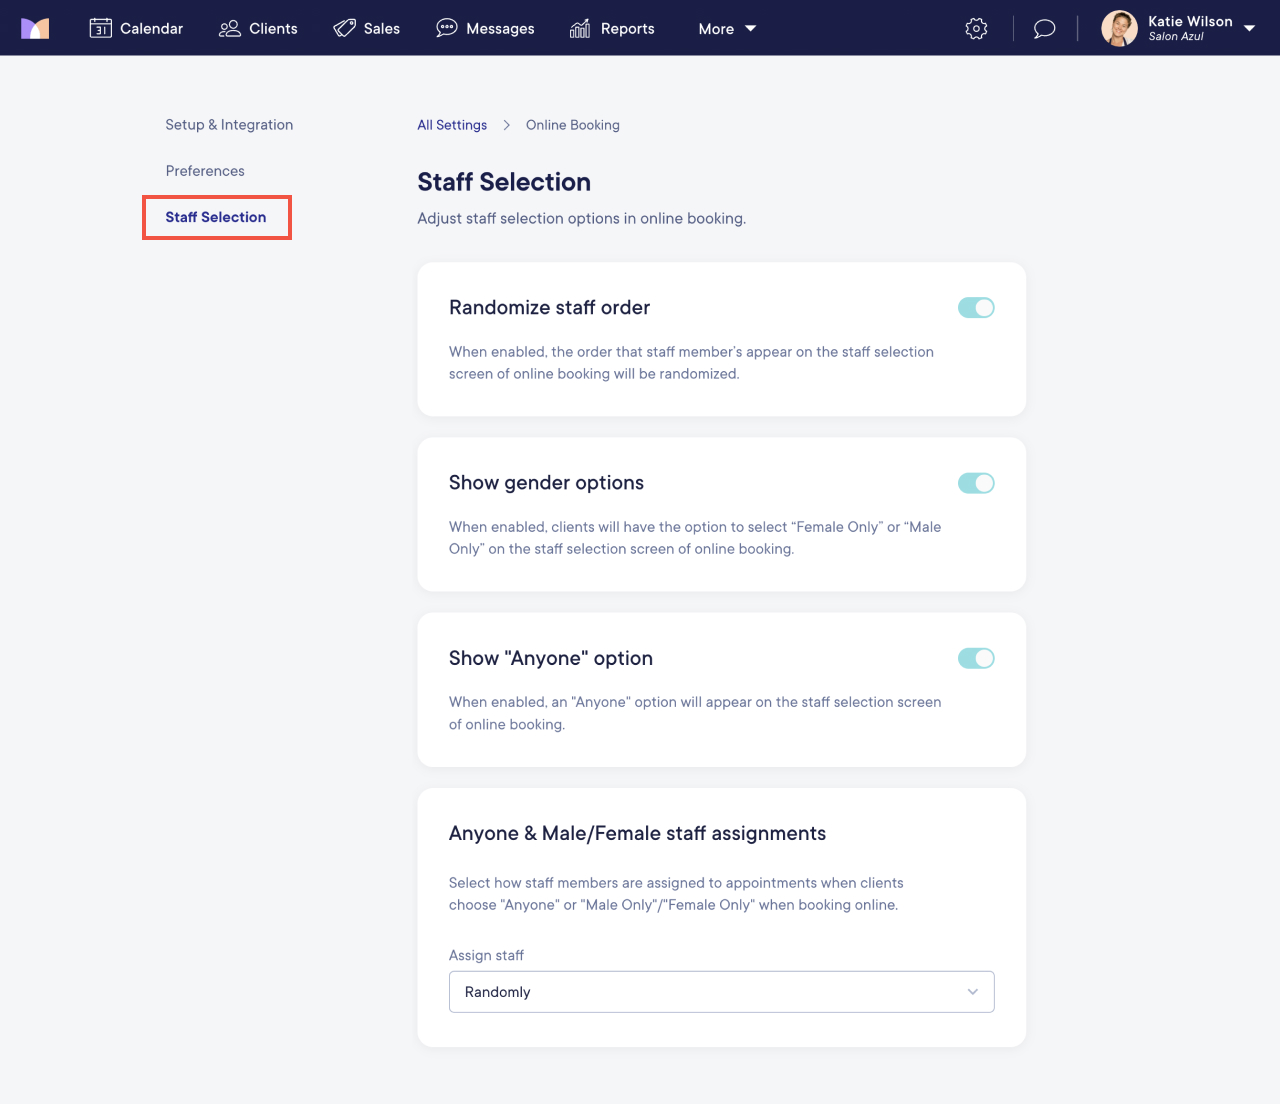
Task: Switch to the Preferences settings section
Action: 205,170
